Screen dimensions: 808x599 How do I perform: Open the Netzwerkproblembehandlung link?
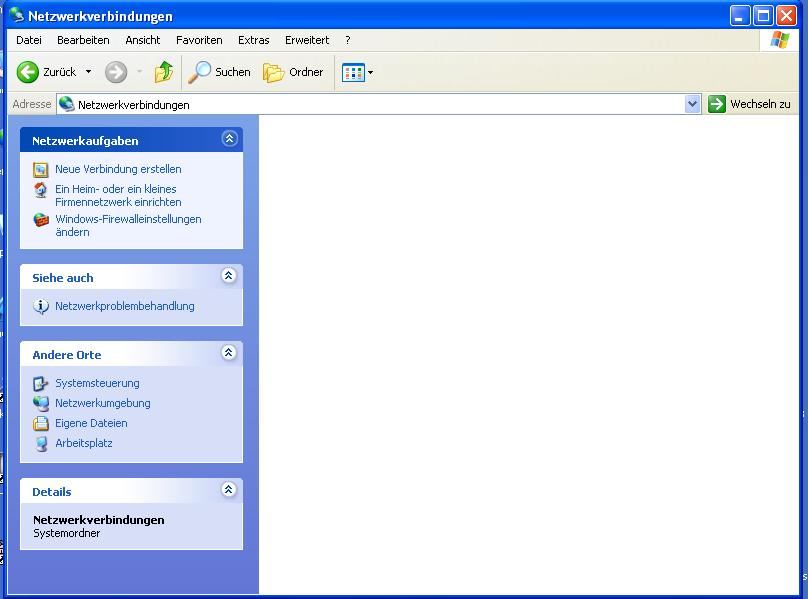point(125,306)
